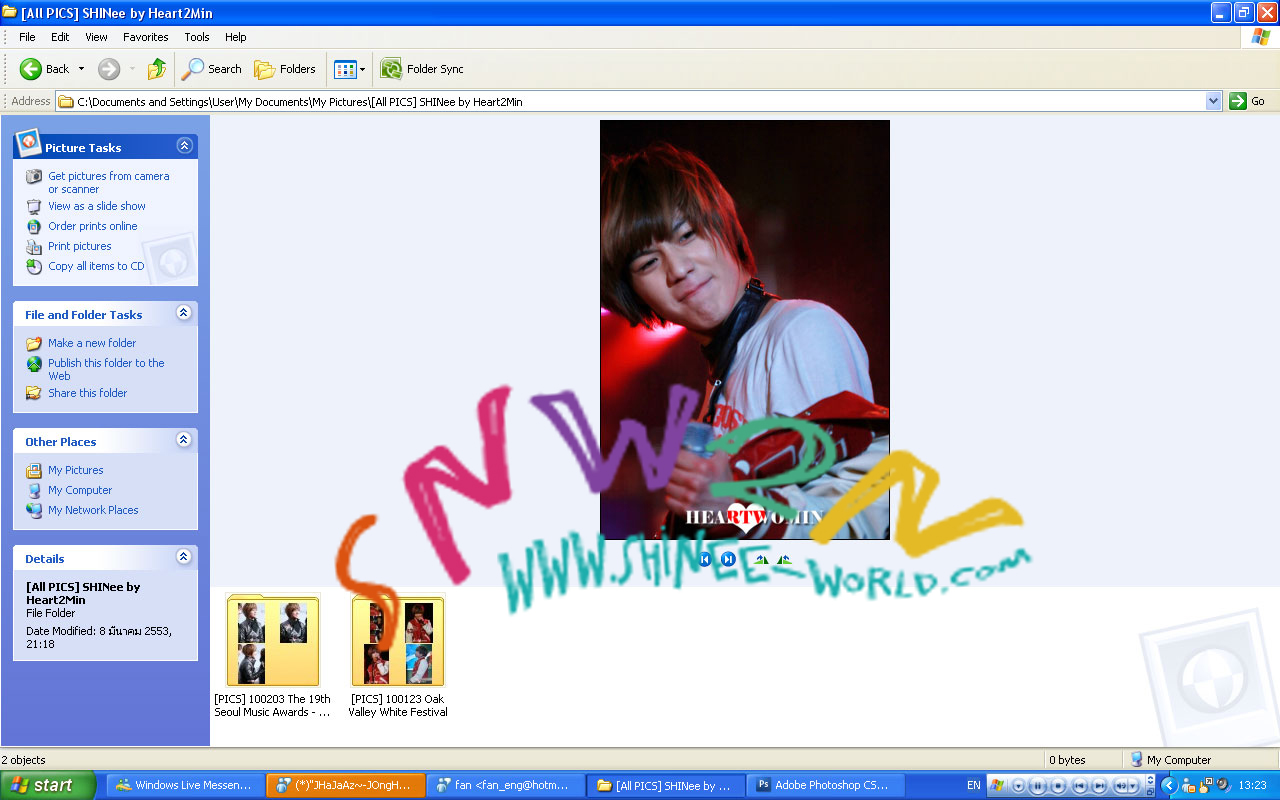Show hidden tray icons with the arrow
The width and height of the screenshot is (1280, 800).
coord(1168,786)
